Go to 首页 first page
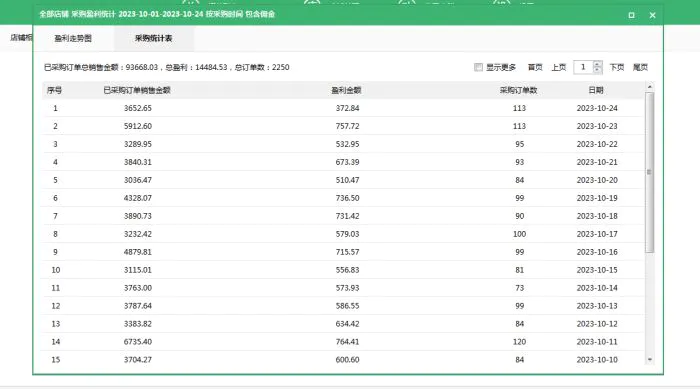This screenshot has height=389, width=700. click(x=535, y=67)
